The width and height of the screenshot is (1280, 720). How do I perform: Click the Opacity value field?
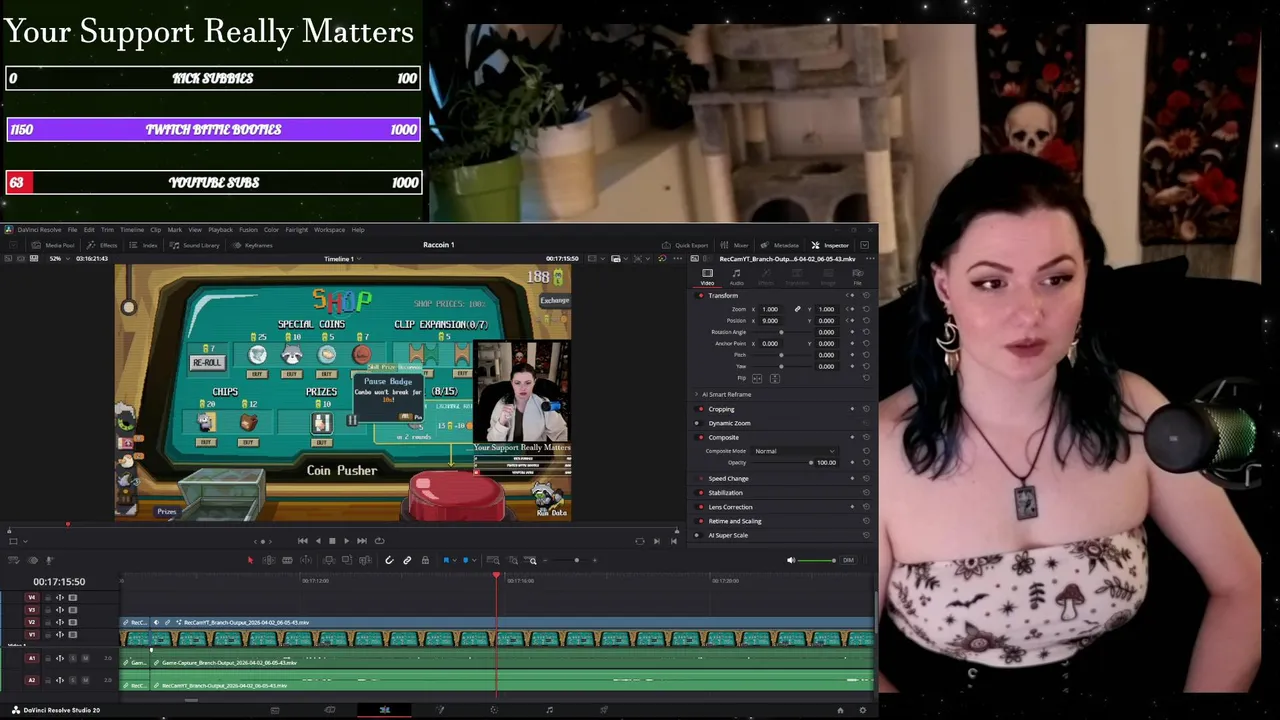click(826, 462)
